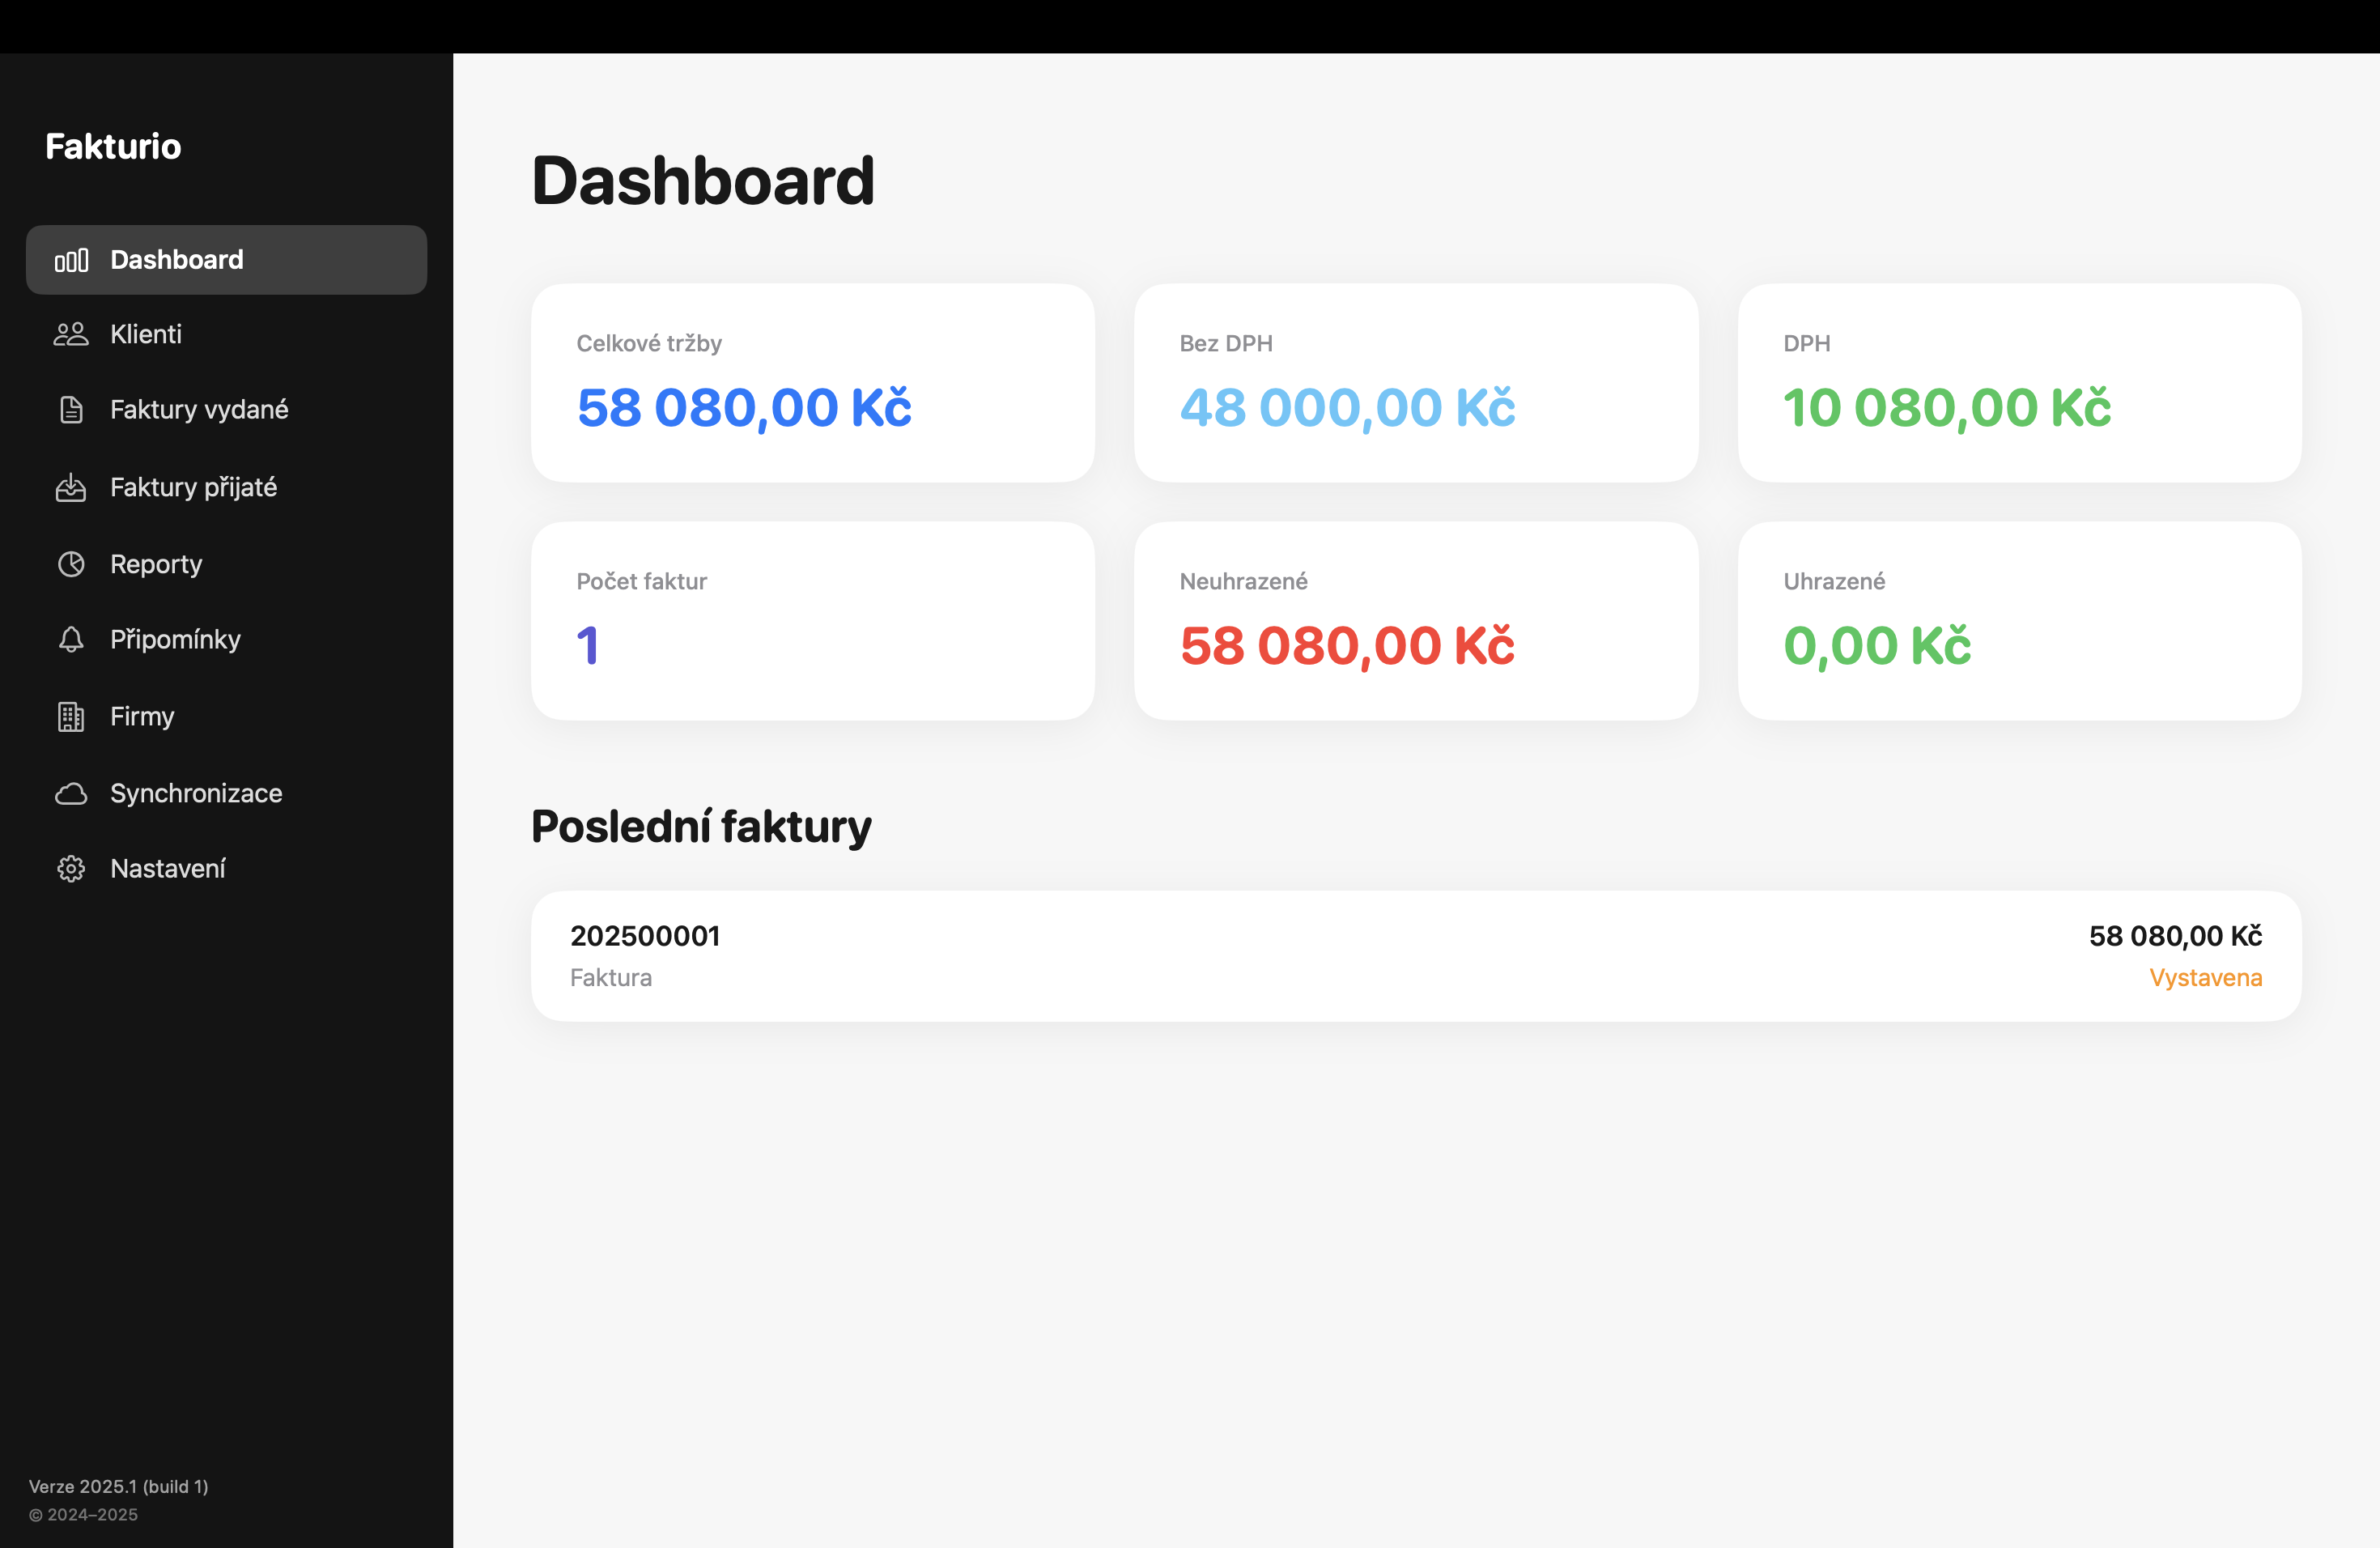Click the Vystavena status label
This screenshot has width=2380, height=1548.
coord(2205,977)
